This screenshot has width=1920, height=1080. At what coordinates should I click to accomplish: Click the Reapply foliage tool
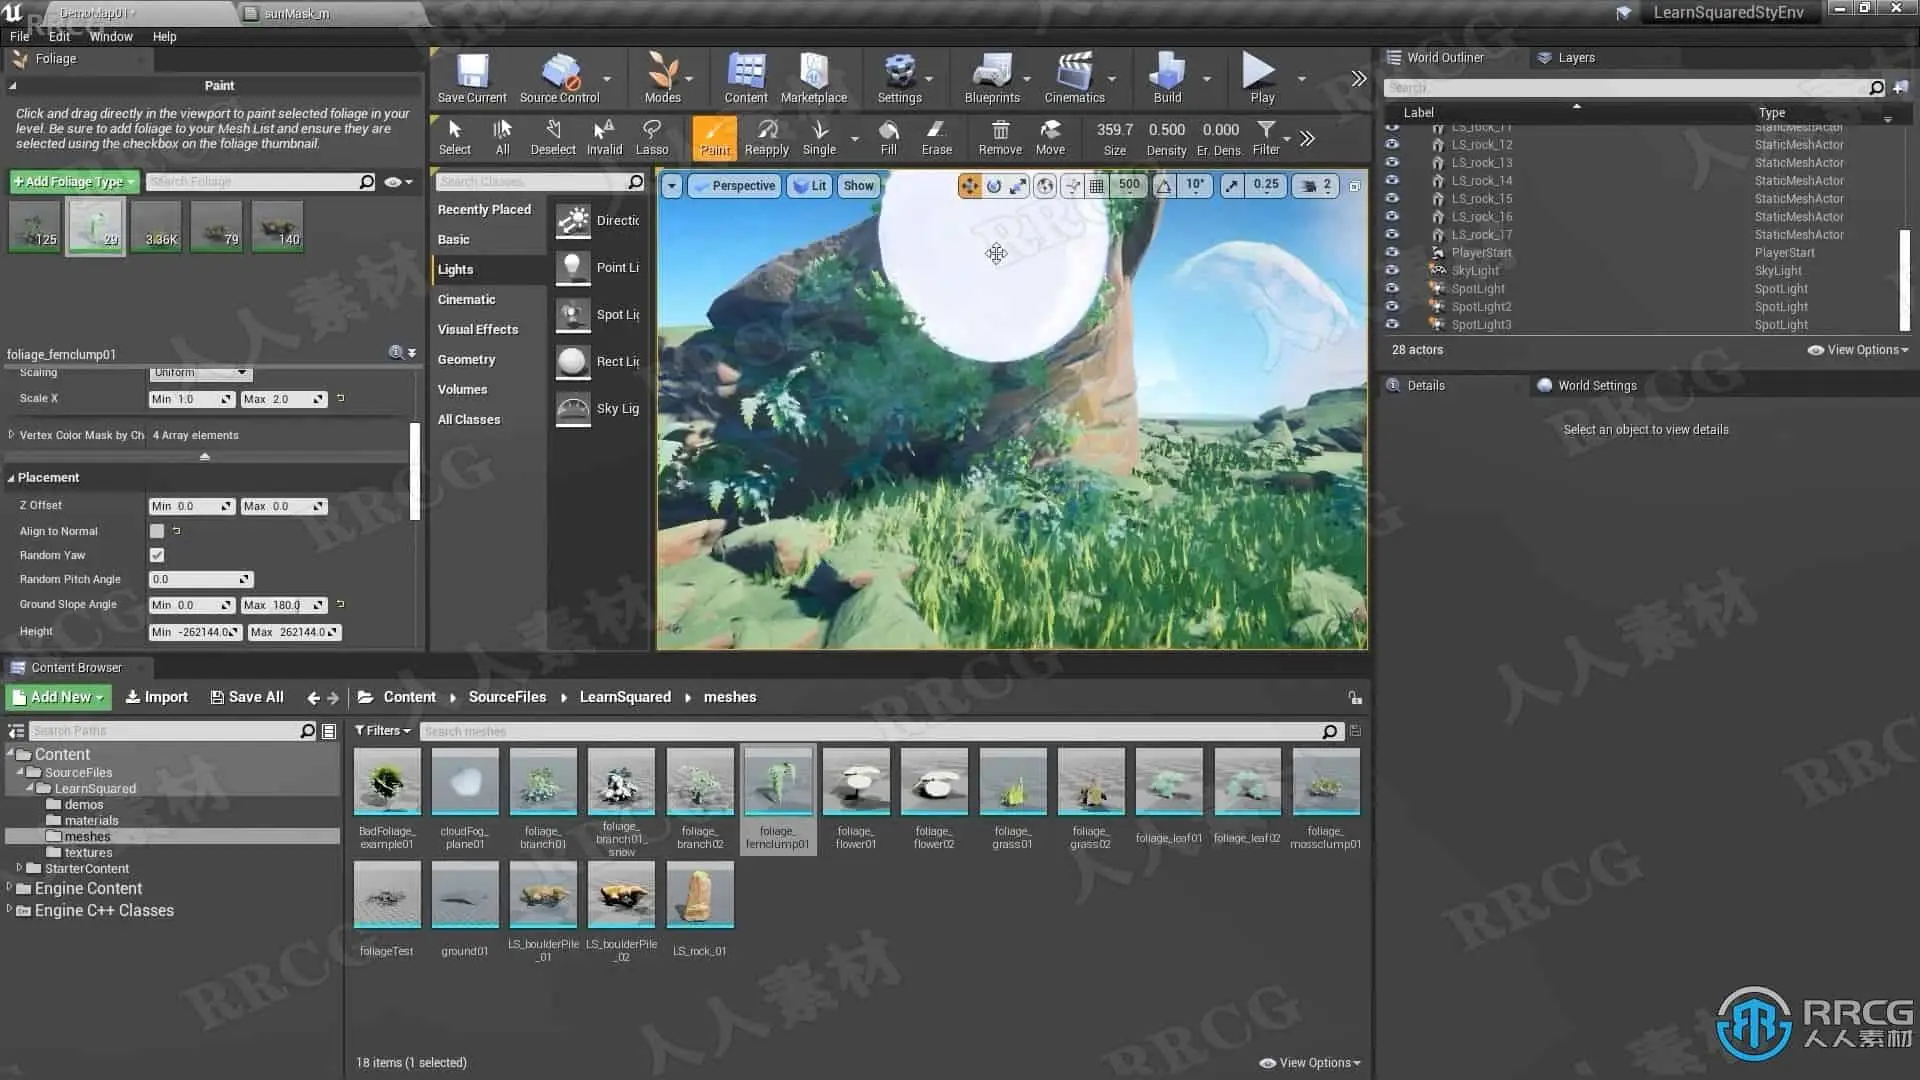point(766,138)
